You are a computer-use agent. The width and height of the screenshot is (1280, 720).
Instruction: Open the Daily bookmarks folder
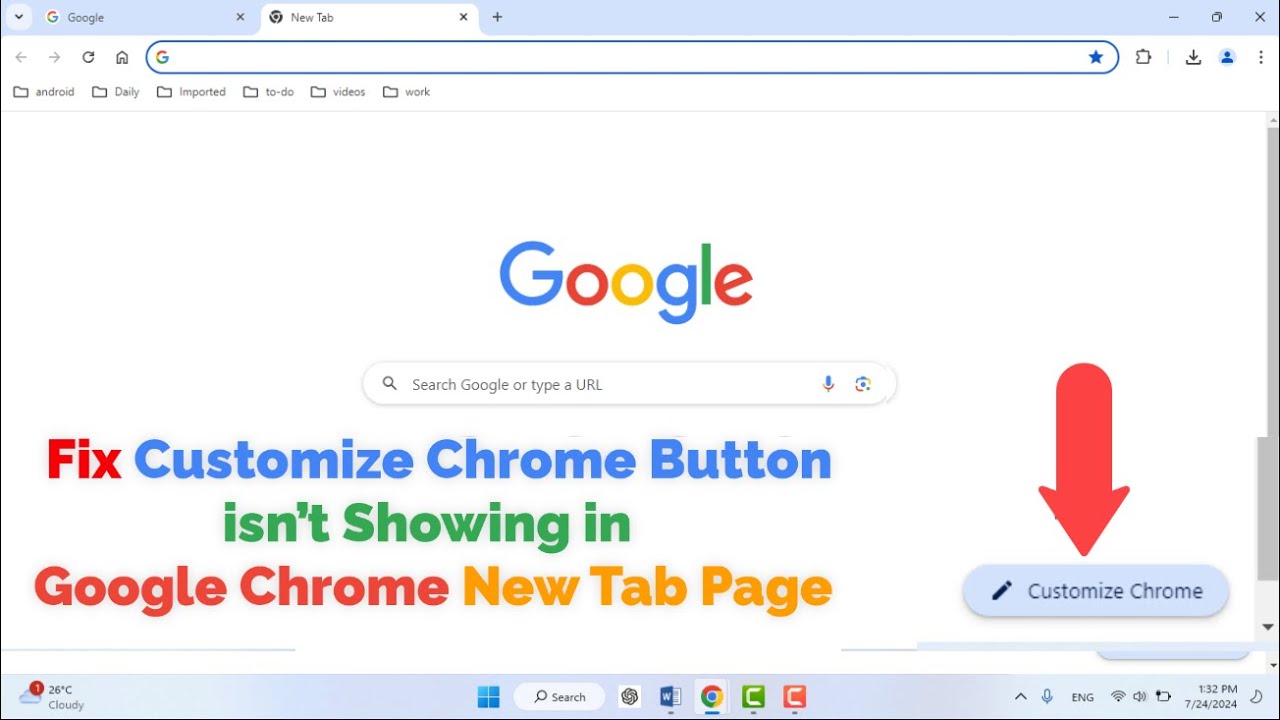116,92
